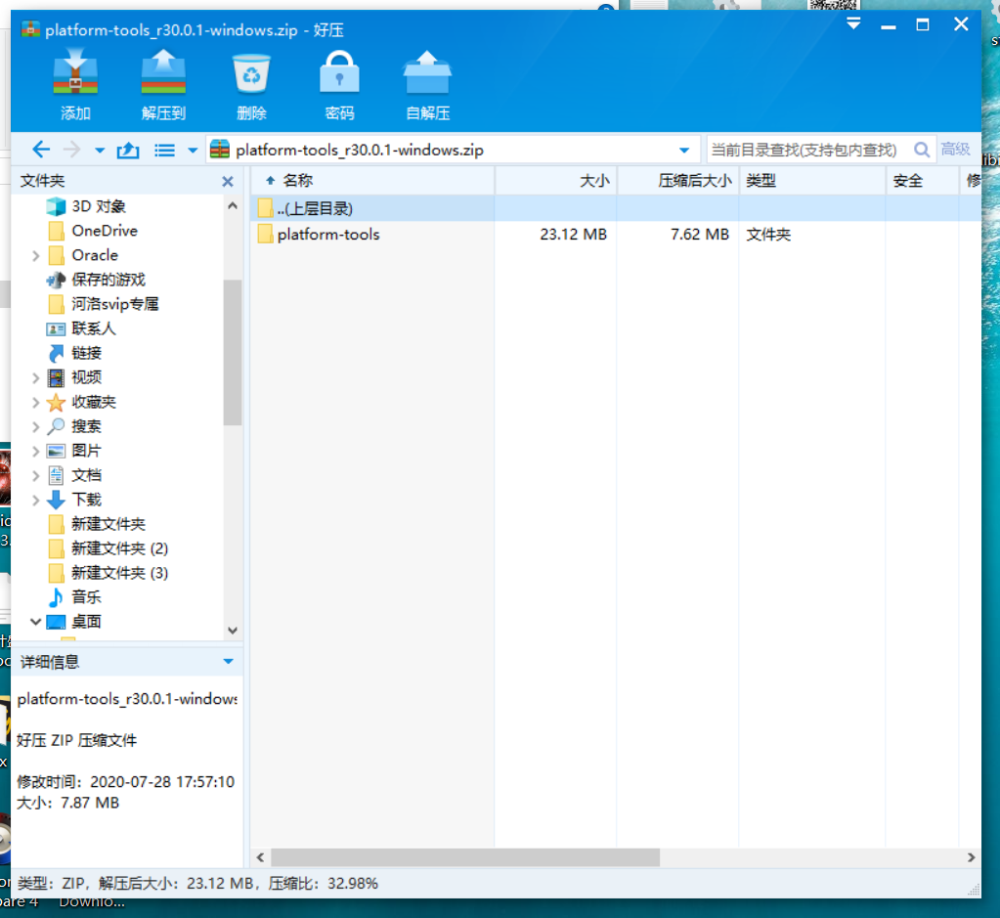1000x918 pixels.
Task: Click the go up one level icon
Action: 128,151
